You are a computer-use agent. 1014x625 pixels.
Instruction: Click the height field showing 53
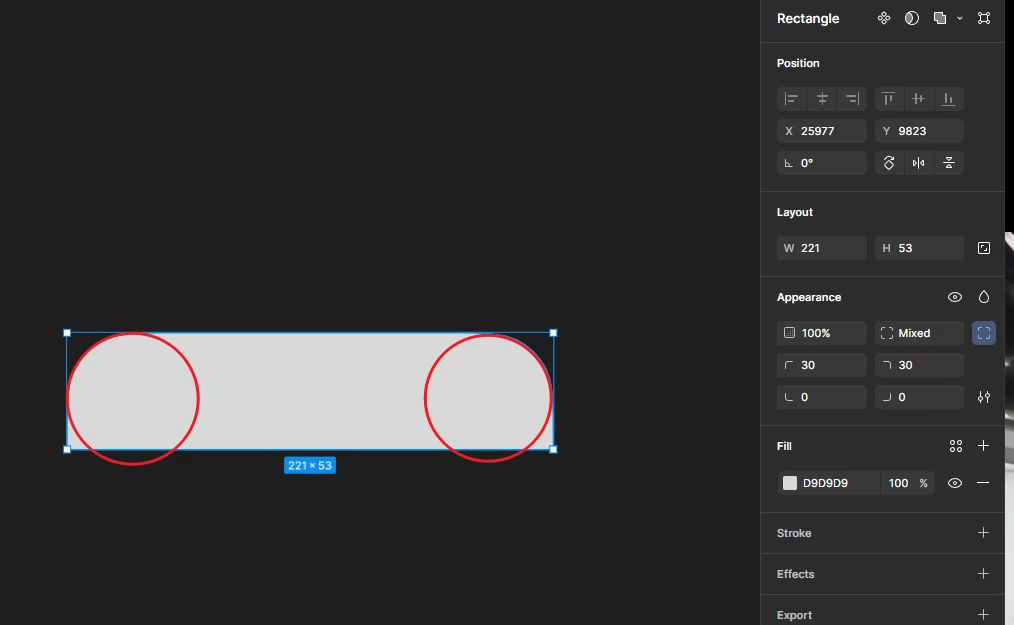coord(919,248)
